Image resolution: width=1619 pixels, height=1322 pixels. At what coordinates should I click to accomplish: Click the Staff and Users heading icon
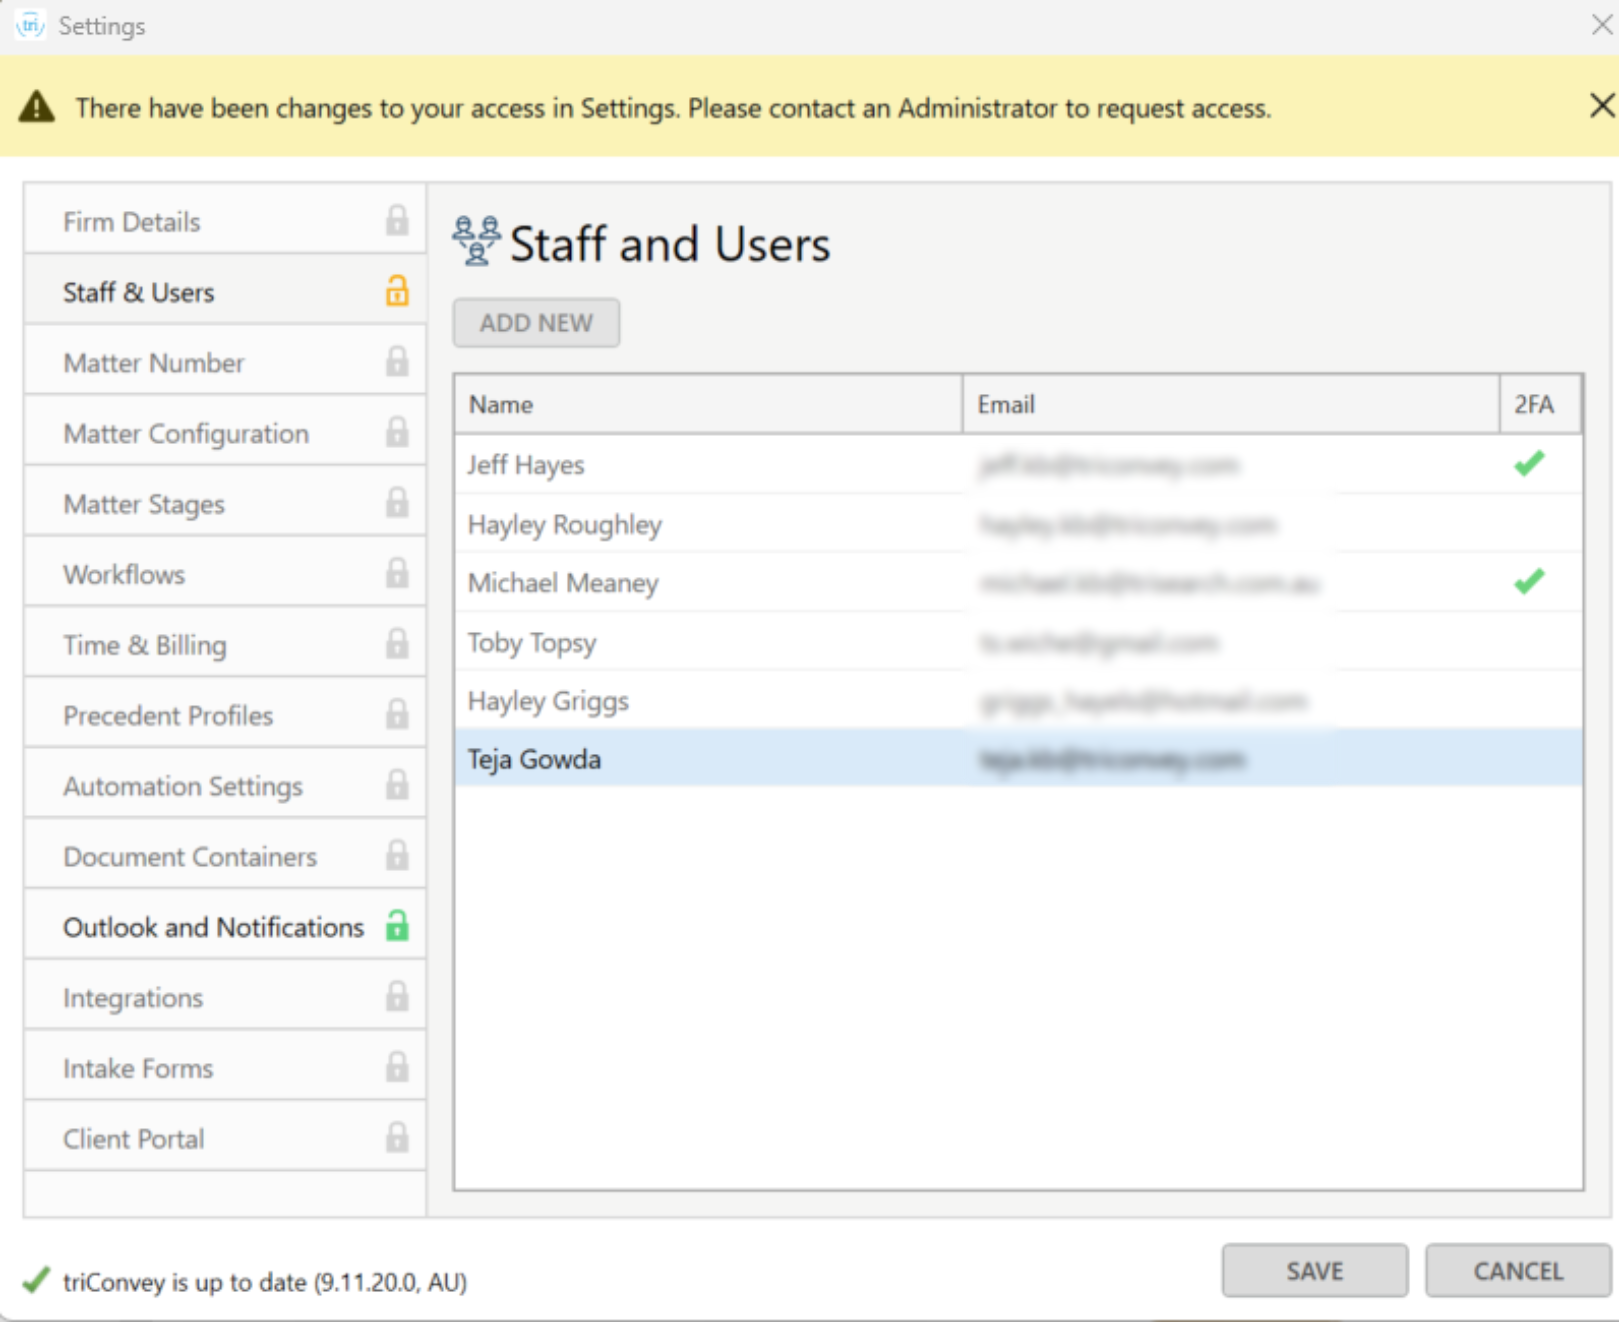(x=476, y=241)
